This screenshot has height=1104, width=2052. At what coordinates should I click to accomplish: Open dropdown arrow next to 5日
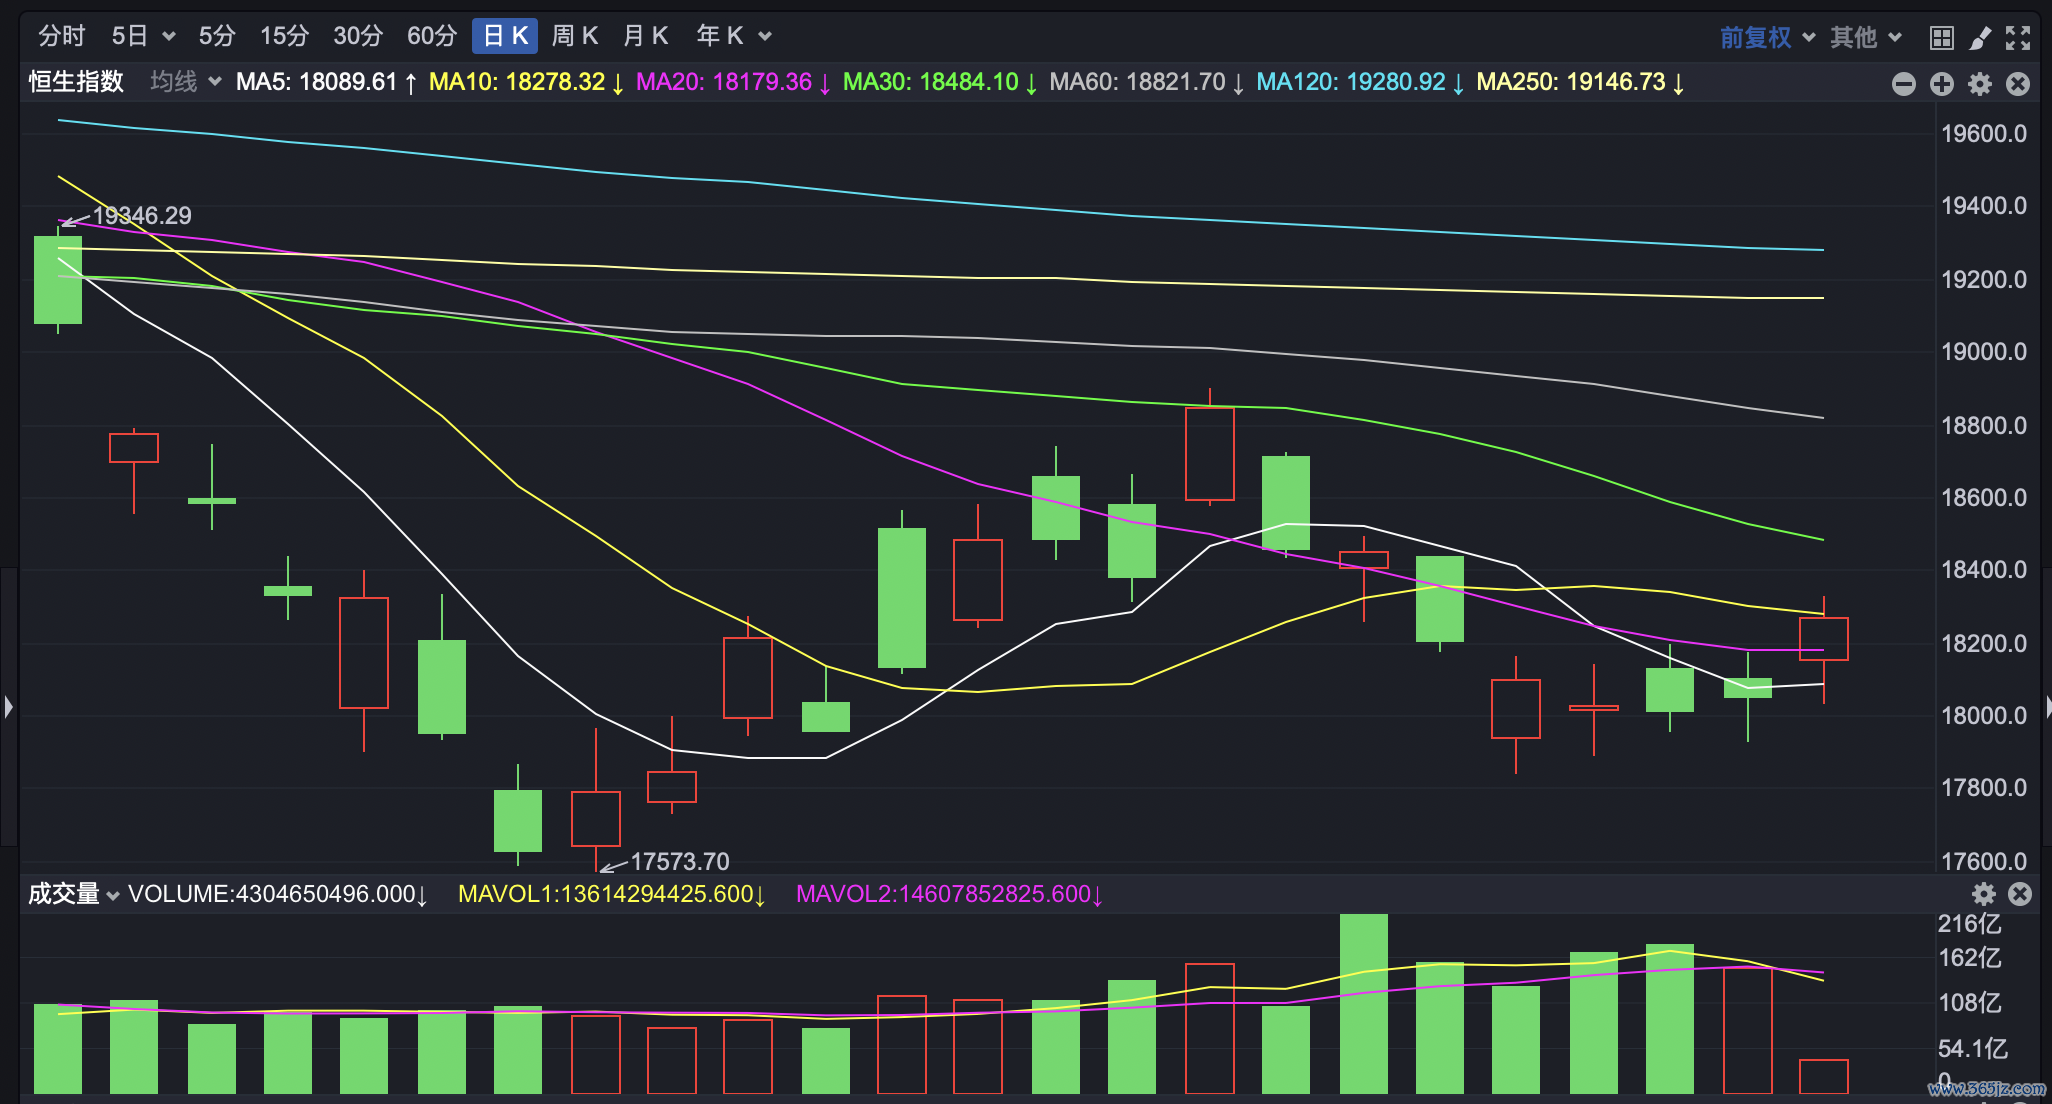(169, 37)
